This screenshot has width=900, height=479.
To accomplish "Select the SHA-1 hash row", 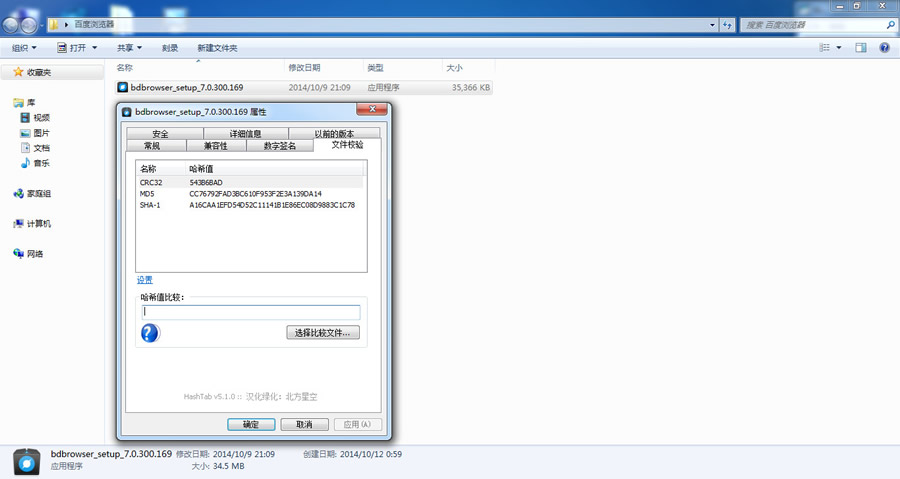I will tap(249, 205).
